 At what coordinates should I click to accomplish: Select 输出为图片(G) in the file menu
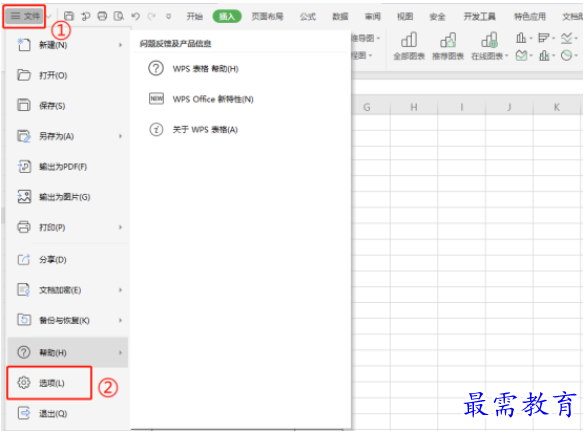pos(68,197)
